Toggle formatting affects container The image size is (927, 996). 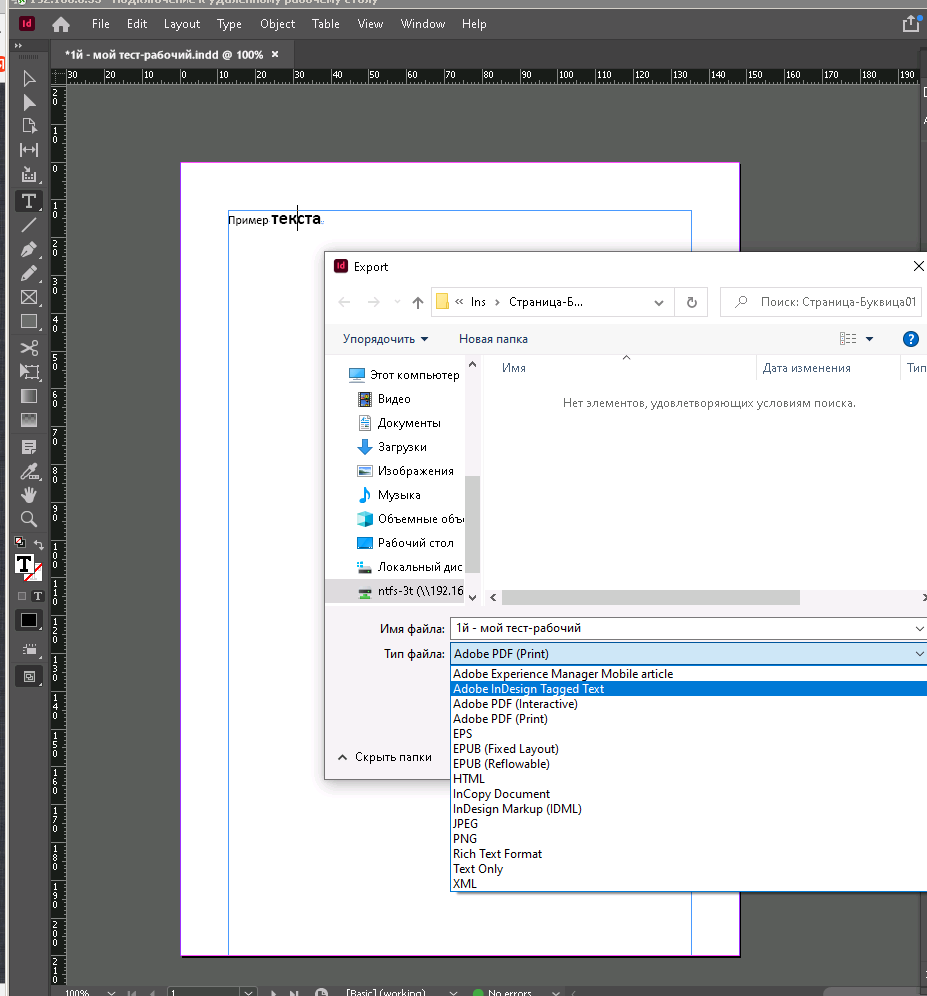(x=22, y=596)
